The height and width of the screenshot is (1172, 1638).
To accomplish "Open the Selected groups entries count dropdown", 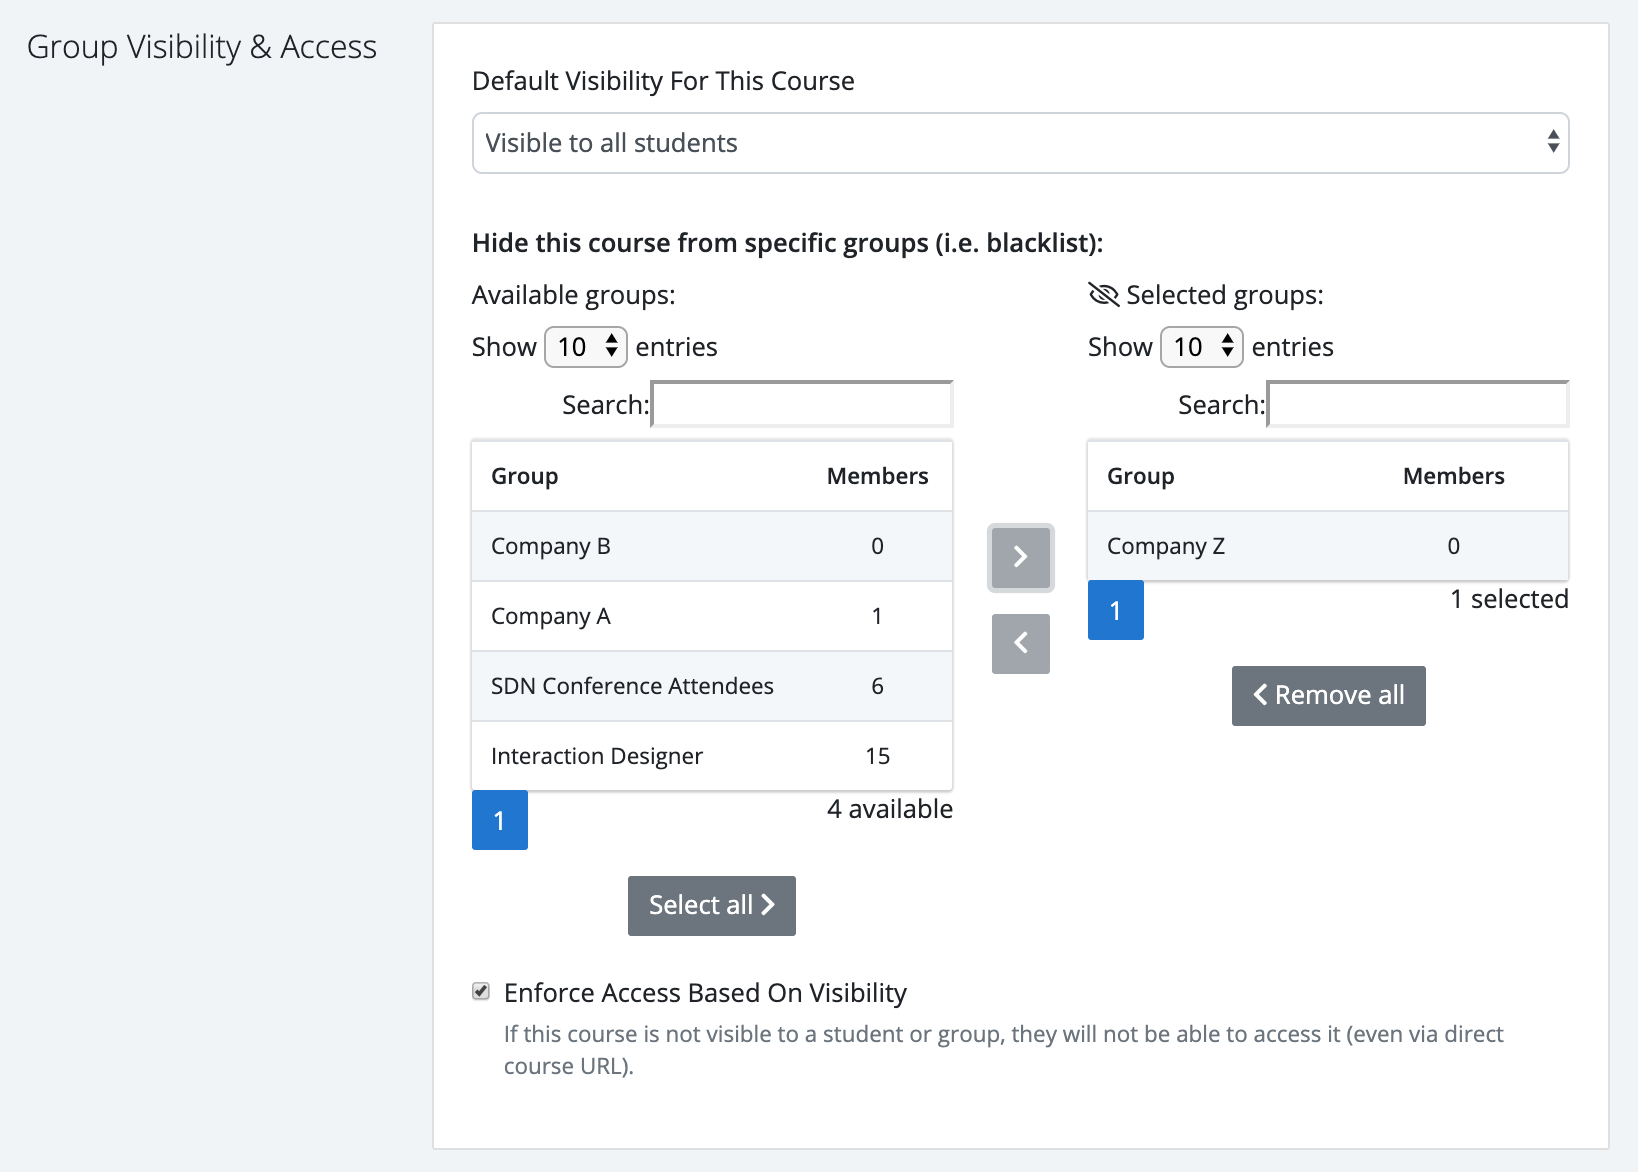I will tap(1201, 347).
